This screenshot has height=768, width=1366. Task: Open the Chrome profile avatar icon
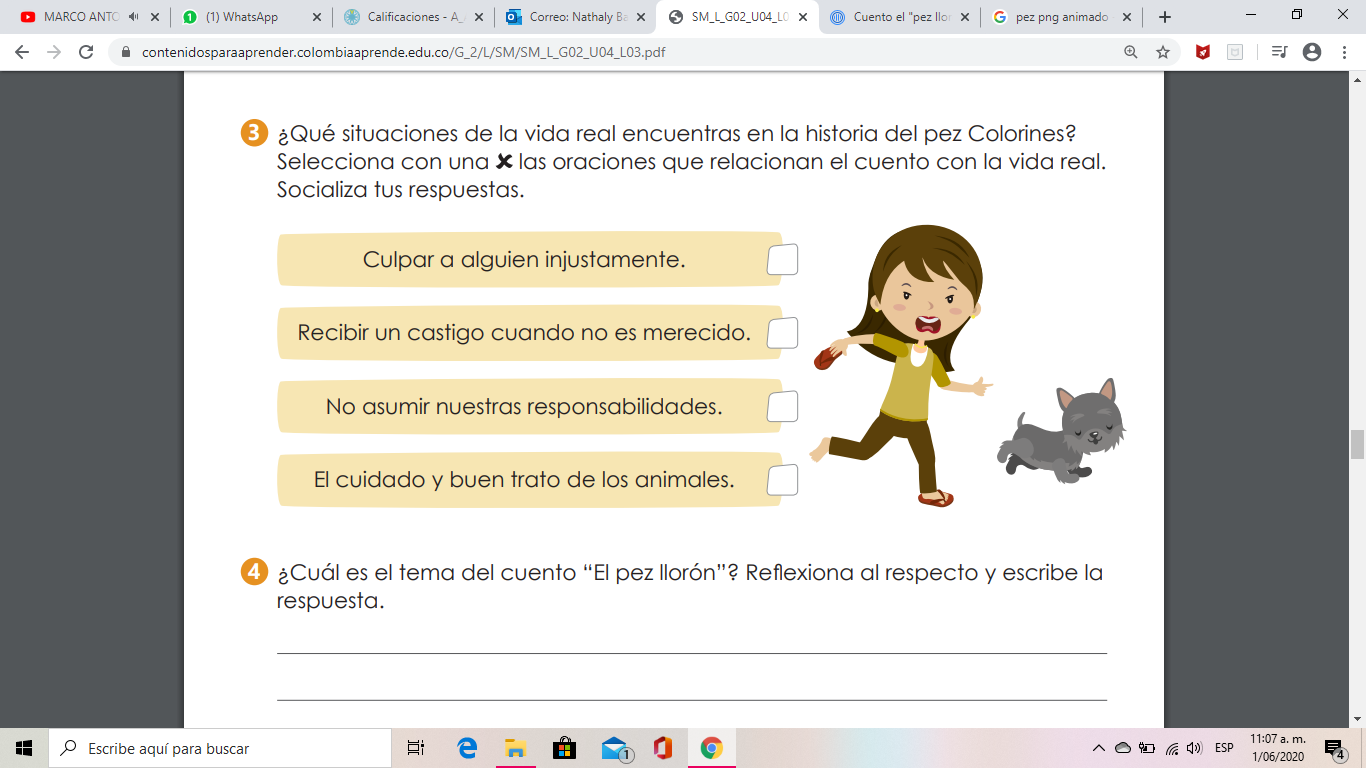pyautogui.click(x=1312, y=52)
